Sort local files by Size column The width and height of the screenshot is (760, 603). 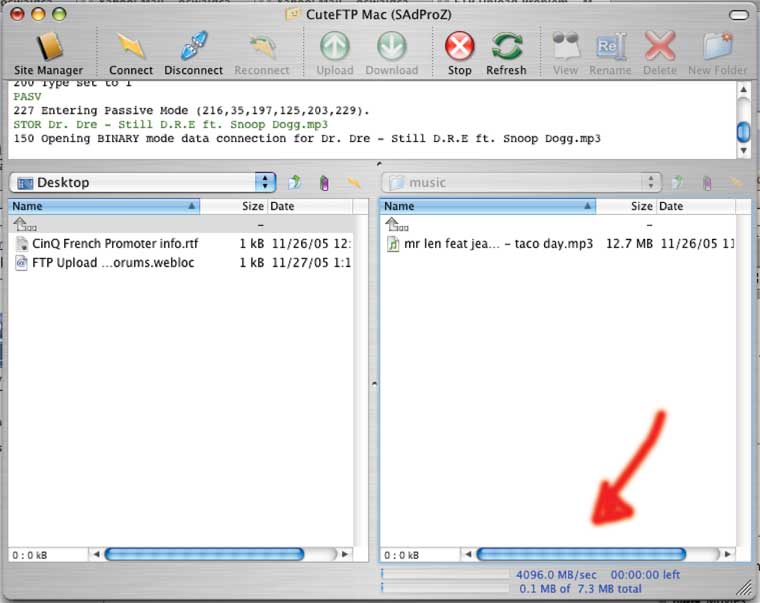tap(233, 206)
